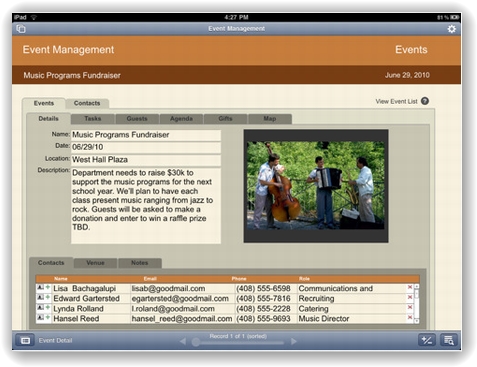477x367 pixels.
Task: Open the settings gear menu
Action: 451,29
